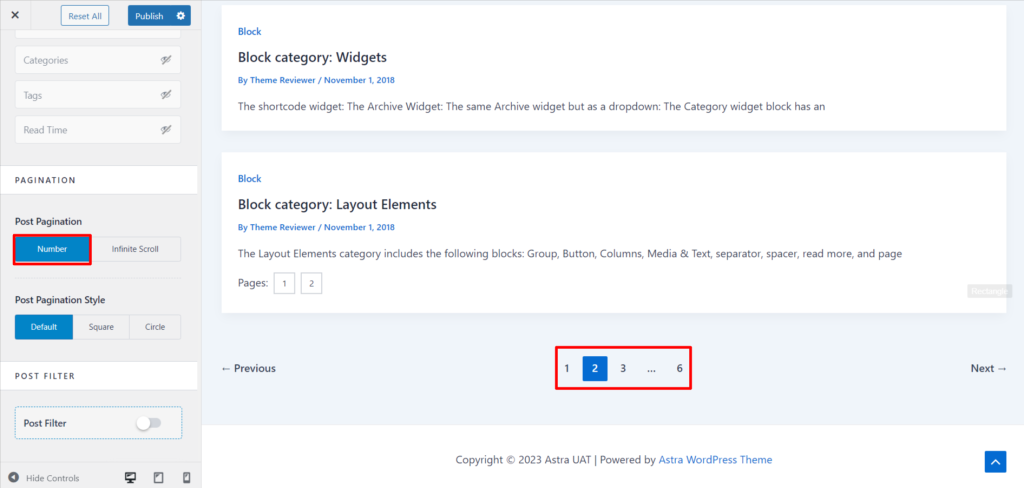Enable the Post Filter switch
The height and width of the screenshot is (488, 1024).
point(148,423)
